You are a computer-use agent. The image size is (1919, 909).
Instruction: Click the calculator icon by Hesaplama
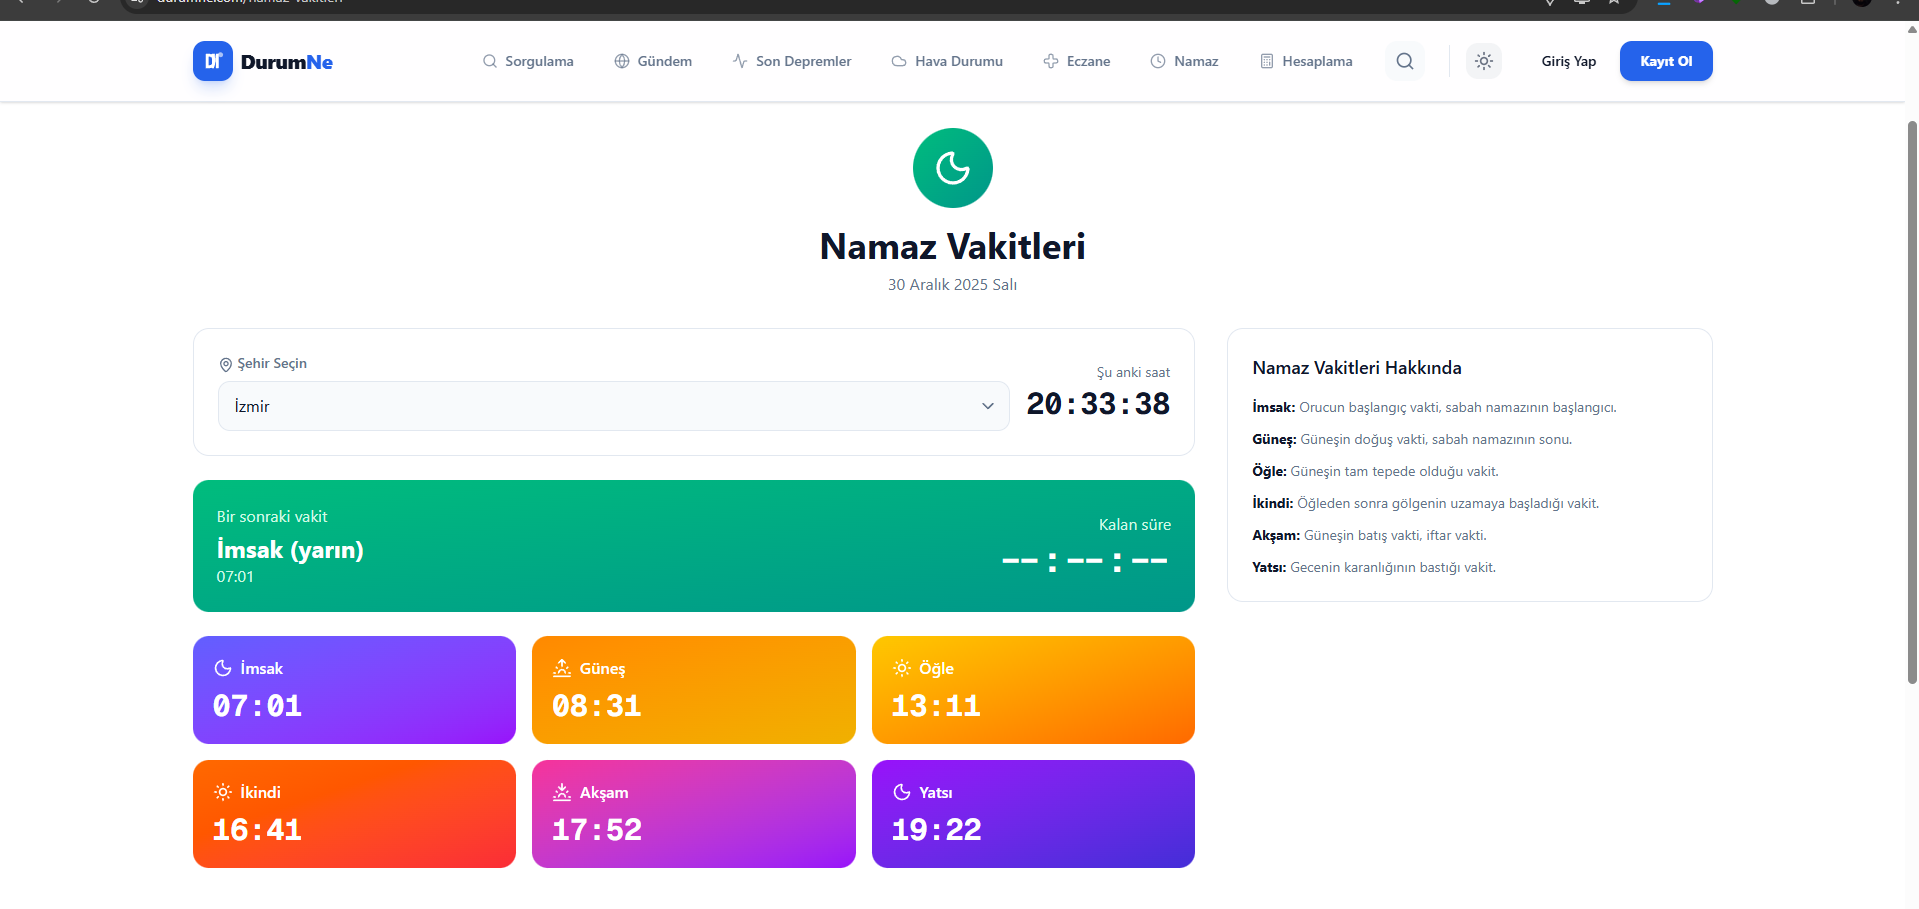coord(1267,61)
